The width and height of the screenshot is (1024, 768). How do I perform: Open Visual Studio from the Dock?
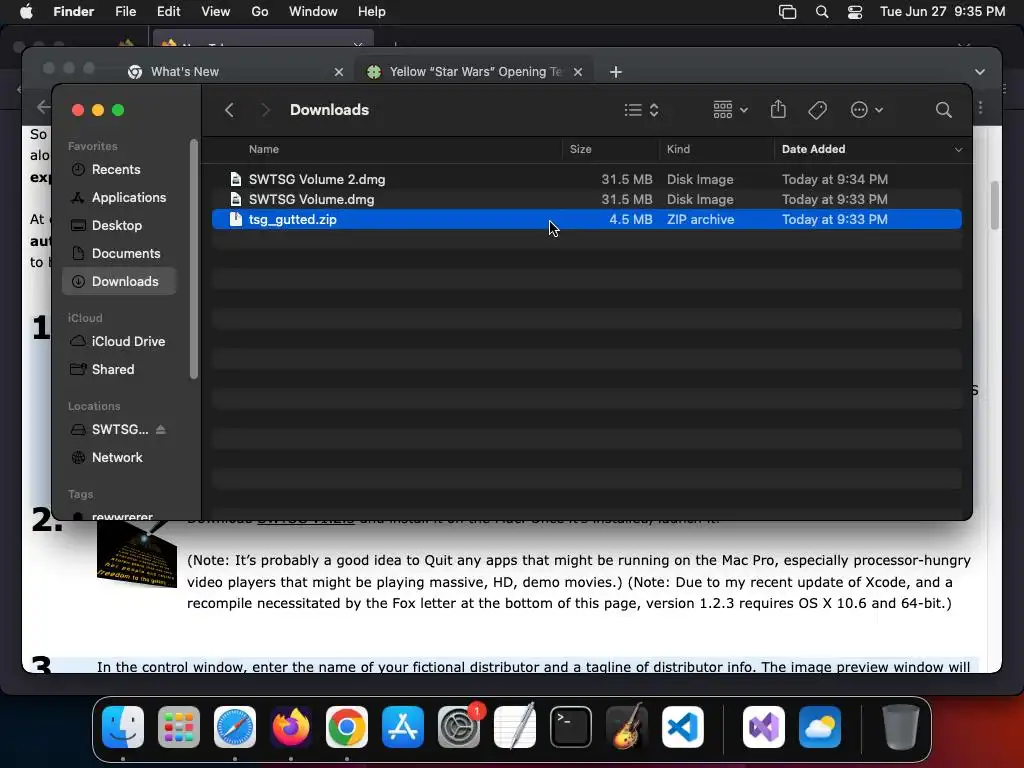tap(764, 726)
